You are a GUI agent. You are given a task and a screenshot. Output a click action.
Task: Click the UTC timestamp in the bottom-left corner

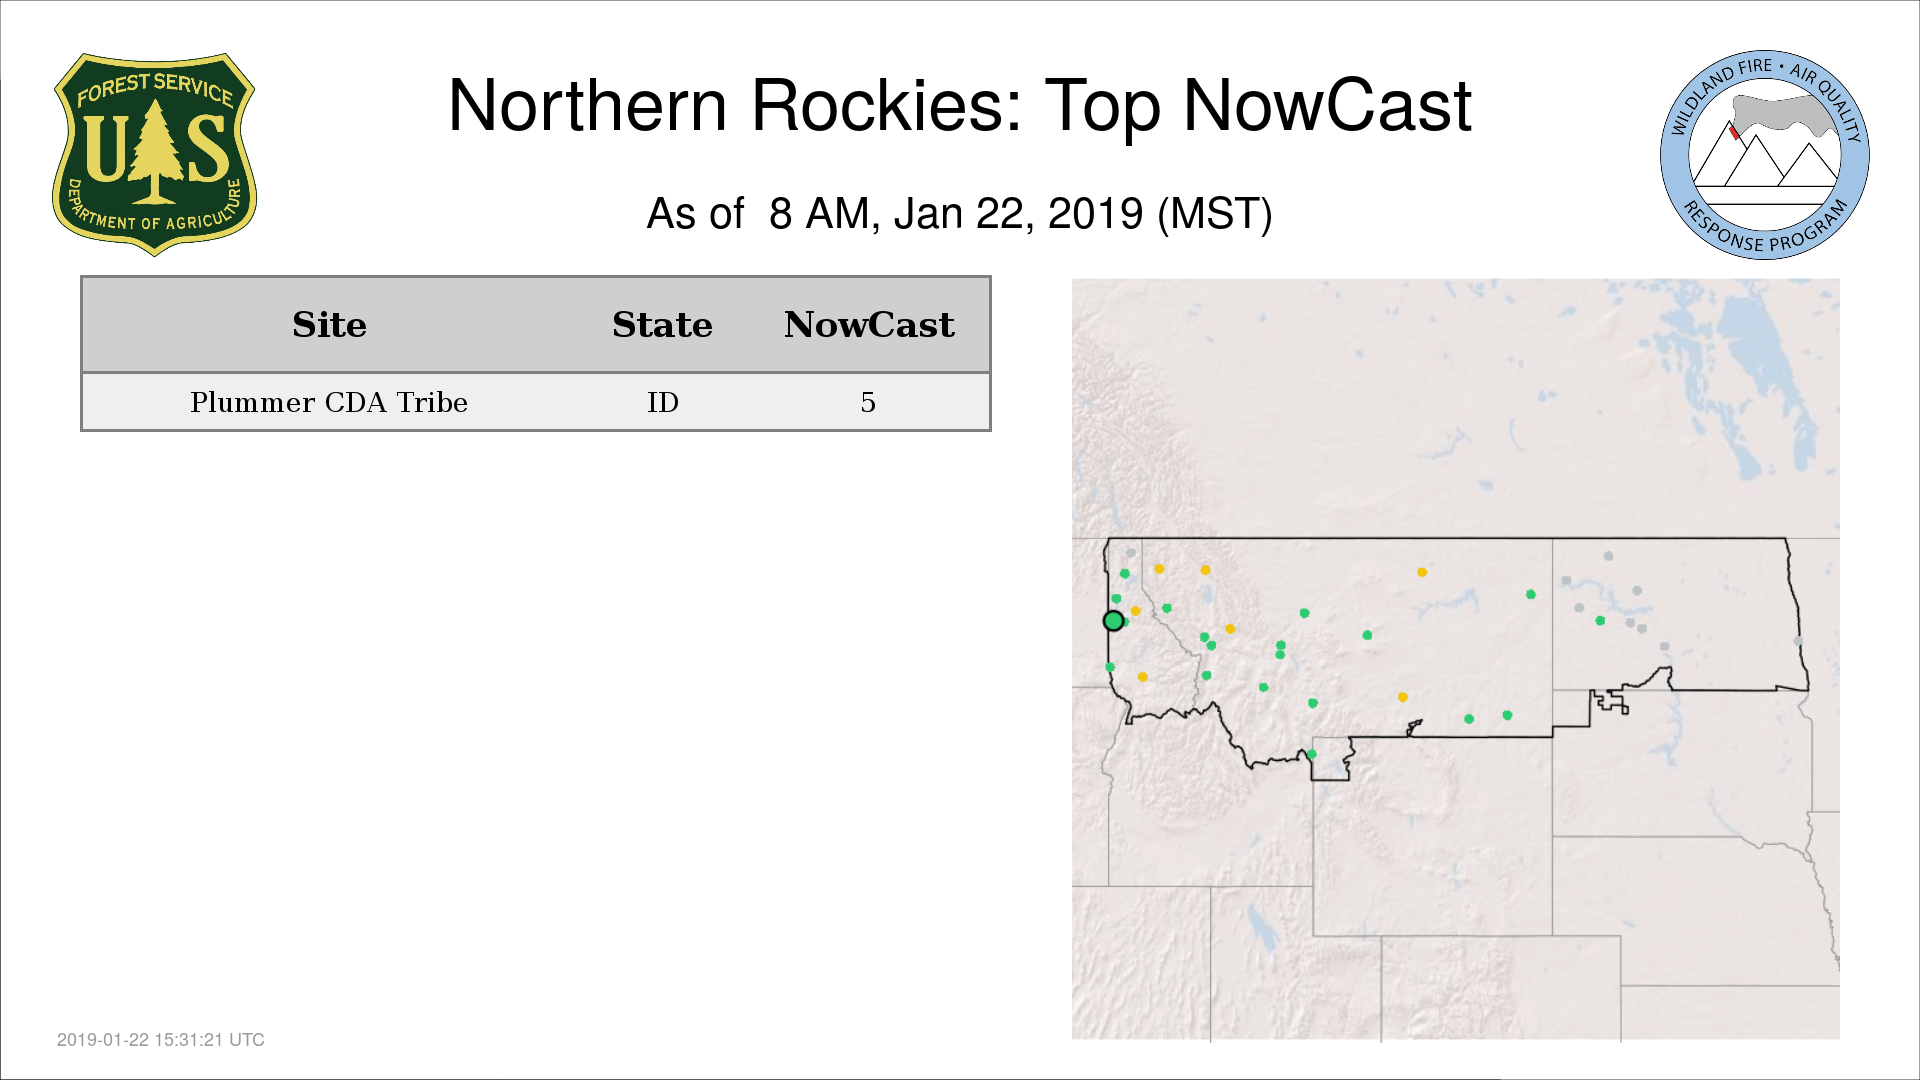click(161, 1040)
